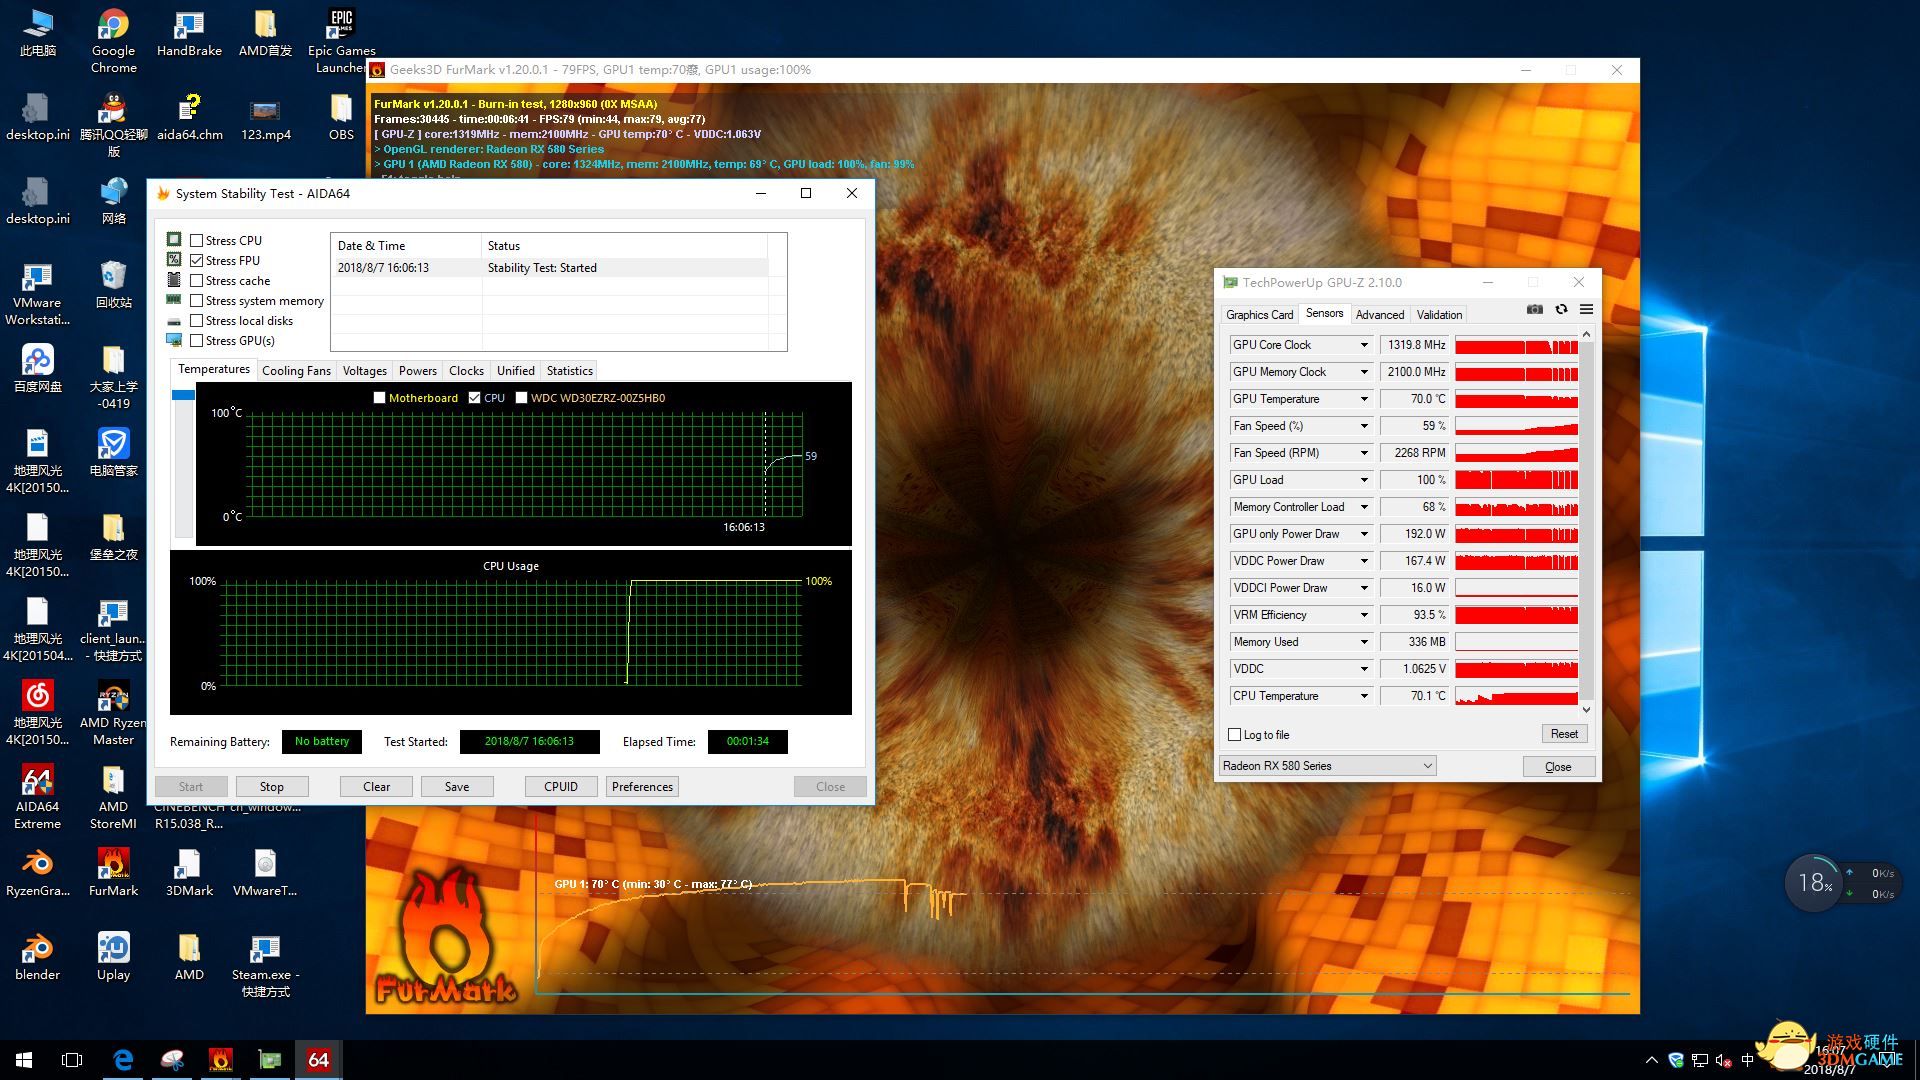Click the GPU-Z screenshot camera icon
This screenshot has width=1920, height=1080.
(1534, 310)
